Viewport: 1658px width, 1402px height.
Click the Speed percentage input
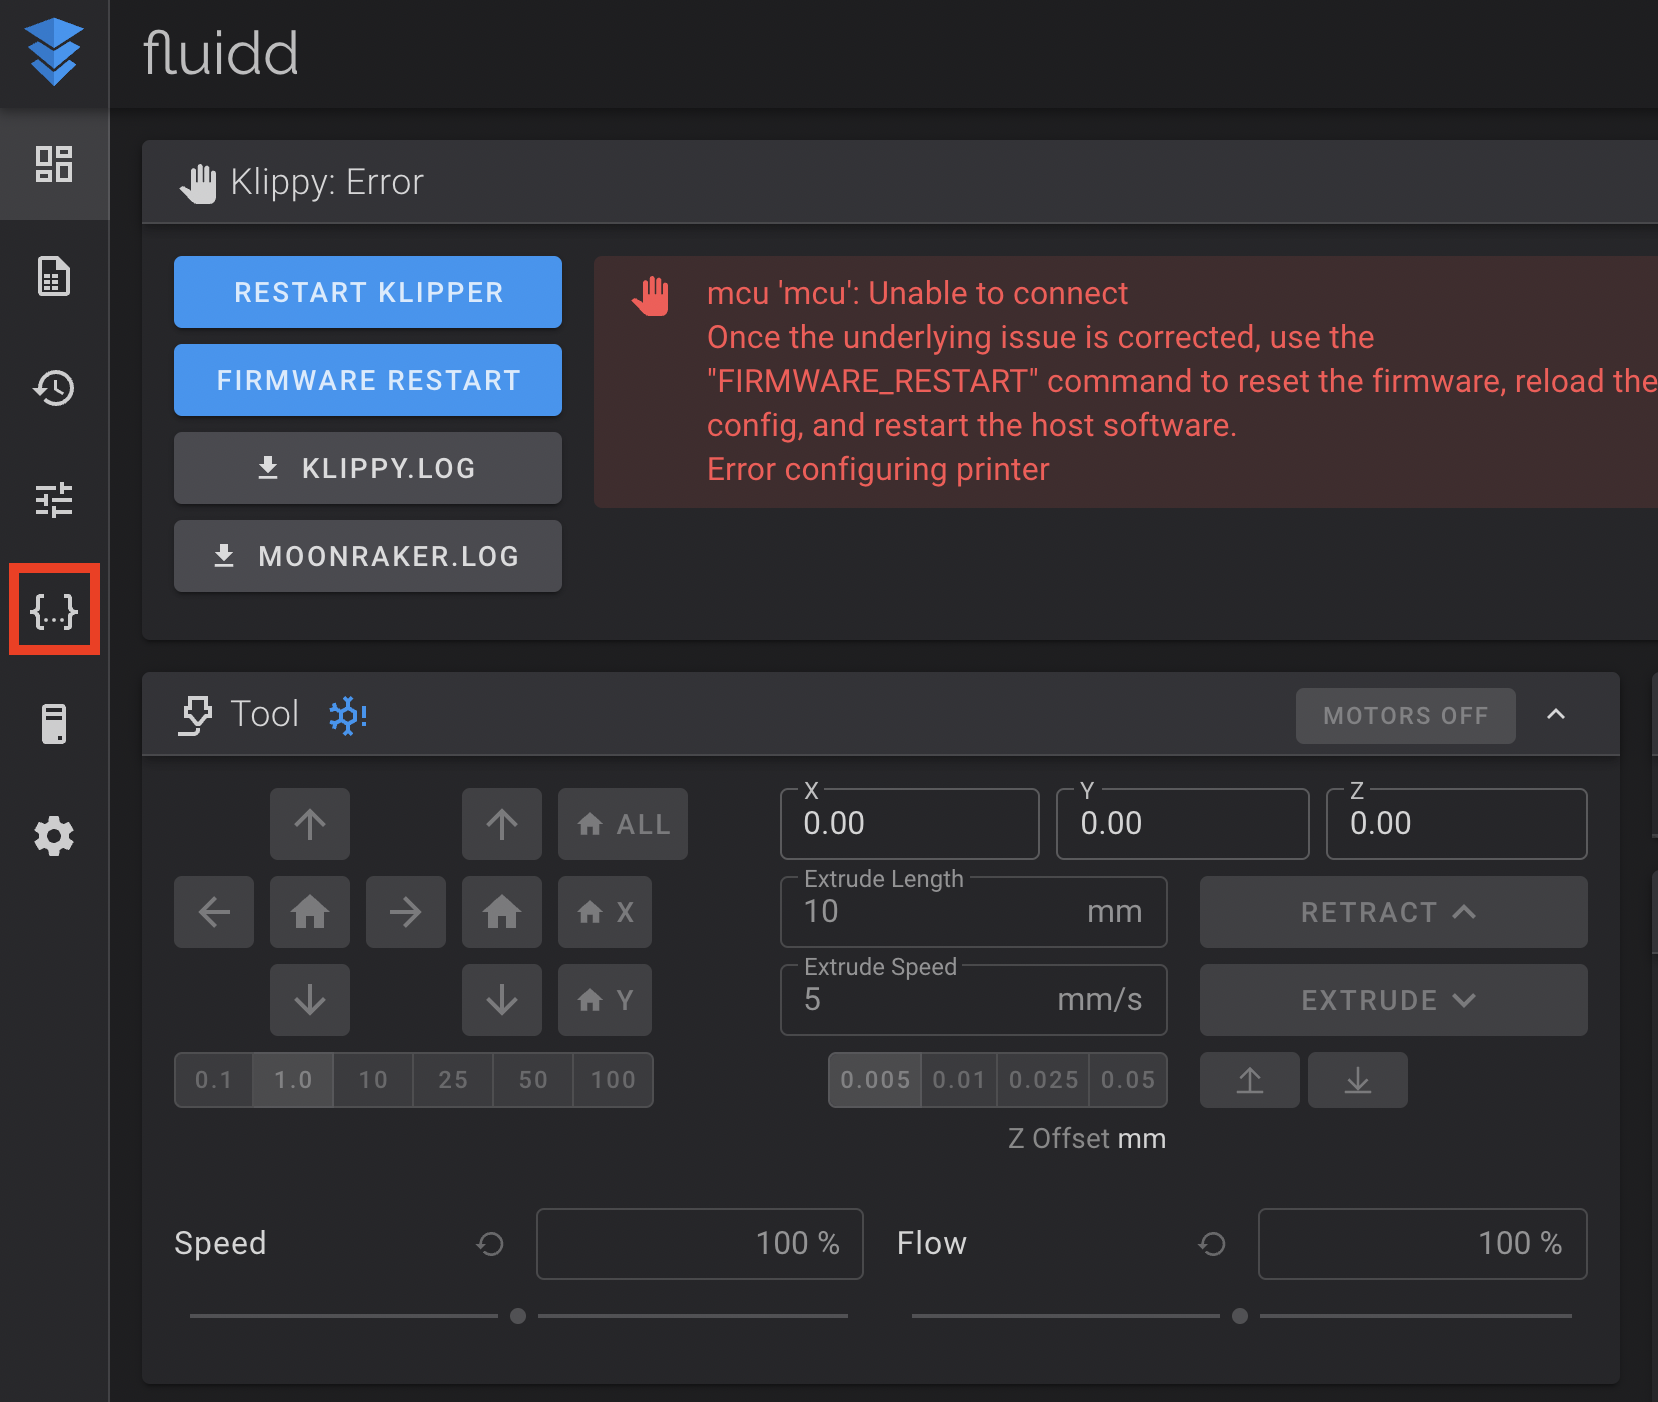pos(700,1244)
